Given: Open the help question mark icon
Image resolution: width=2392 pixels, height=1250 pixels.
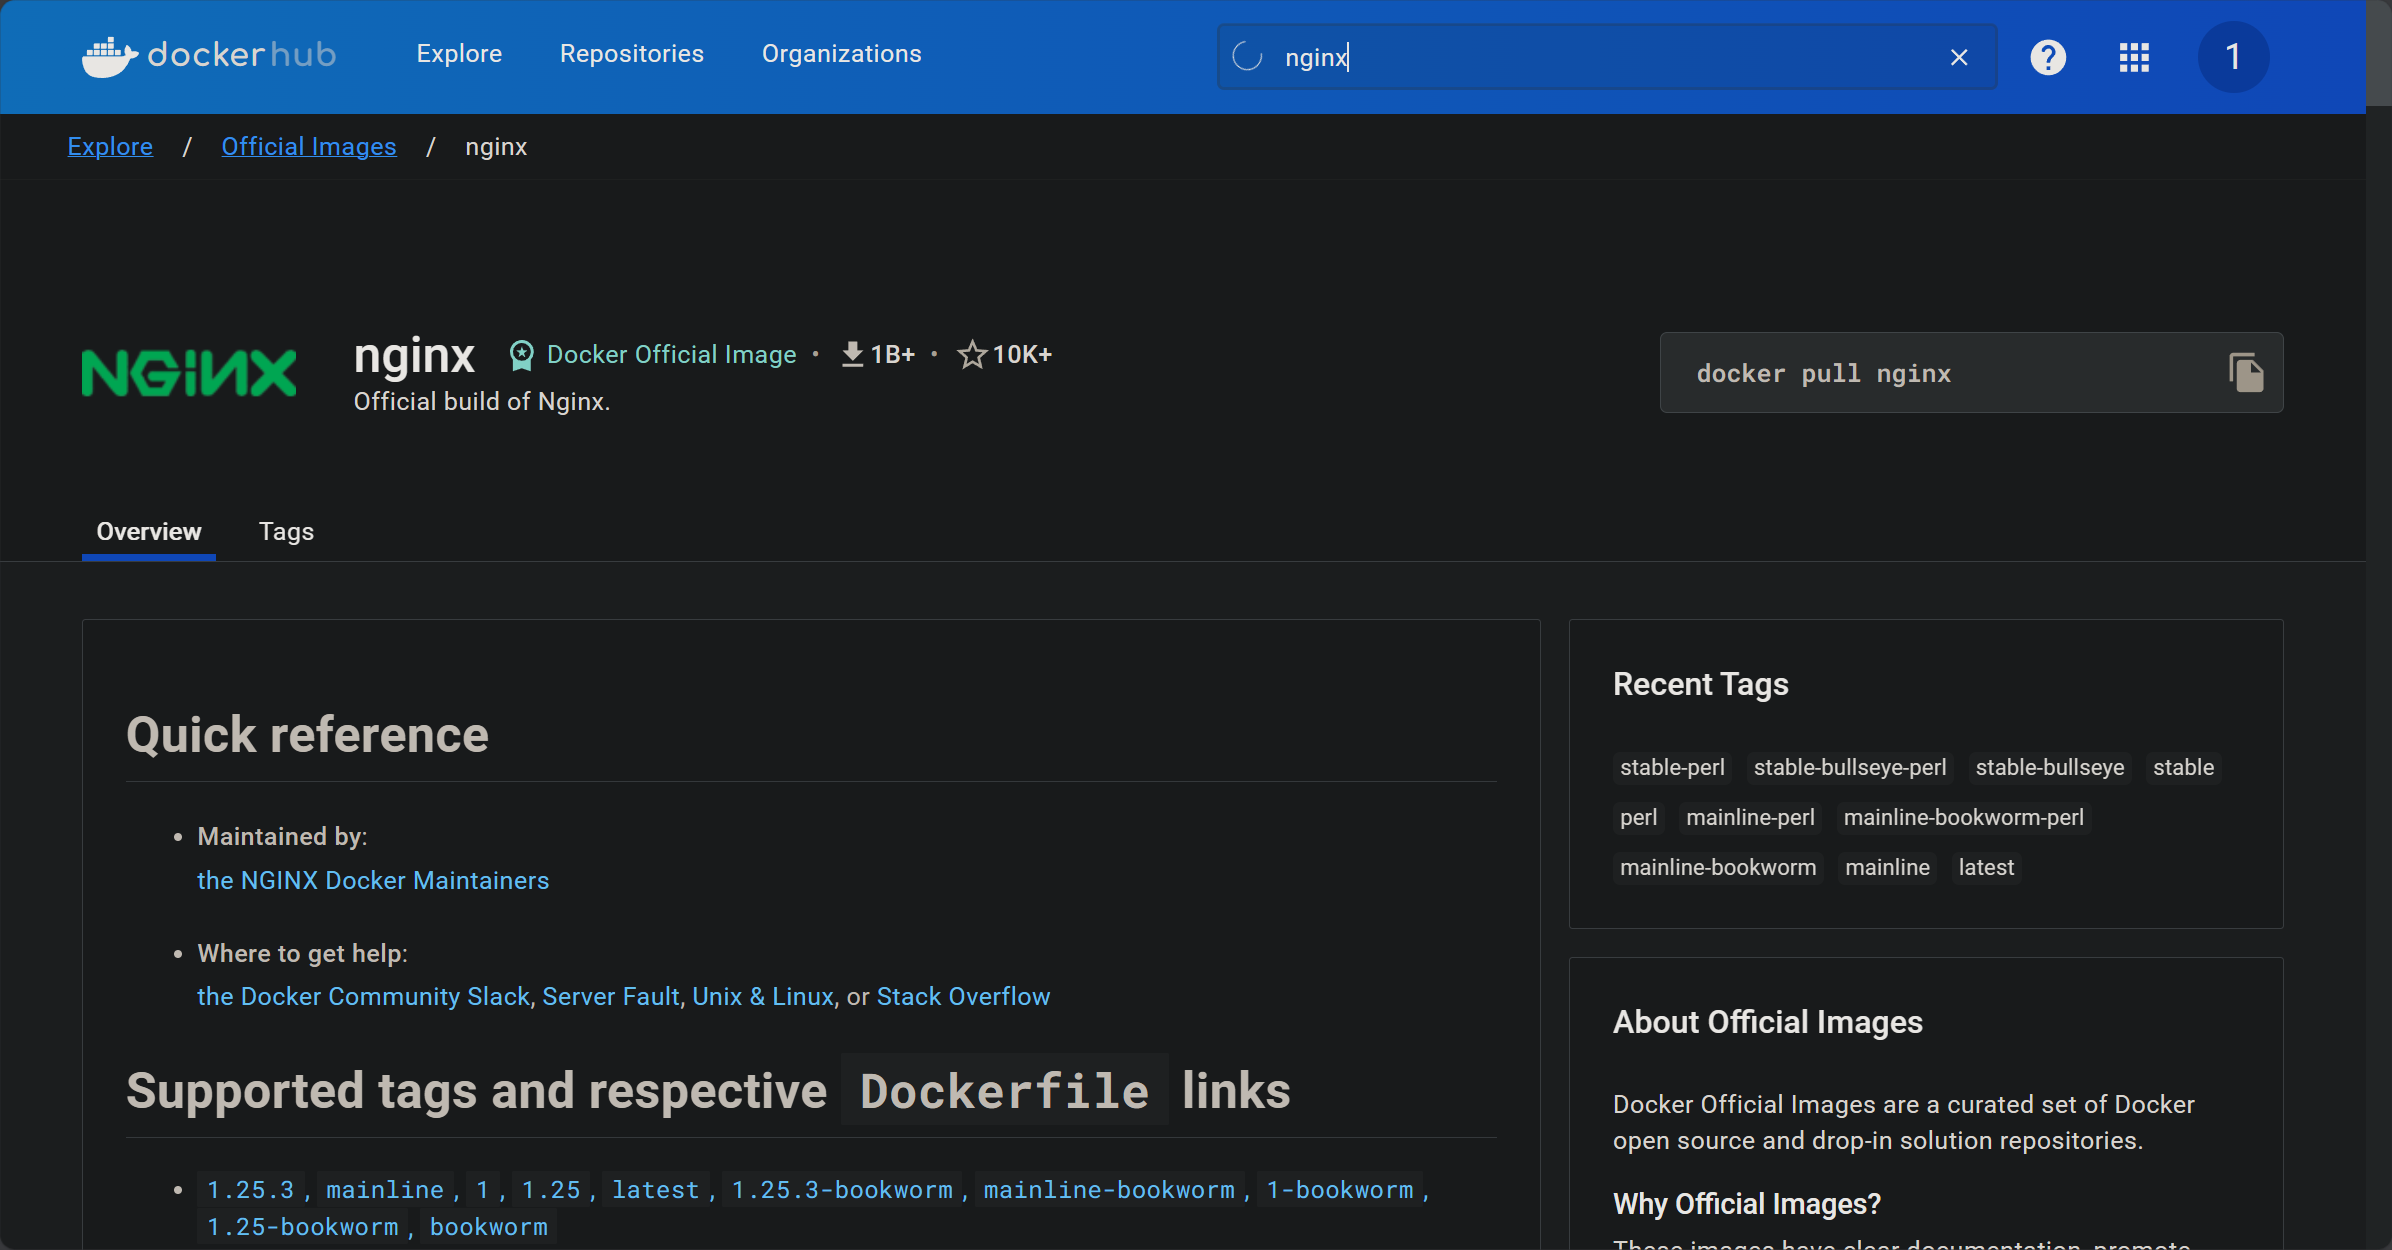Looking at the screenshot, I should click(x=2048, y=57).
